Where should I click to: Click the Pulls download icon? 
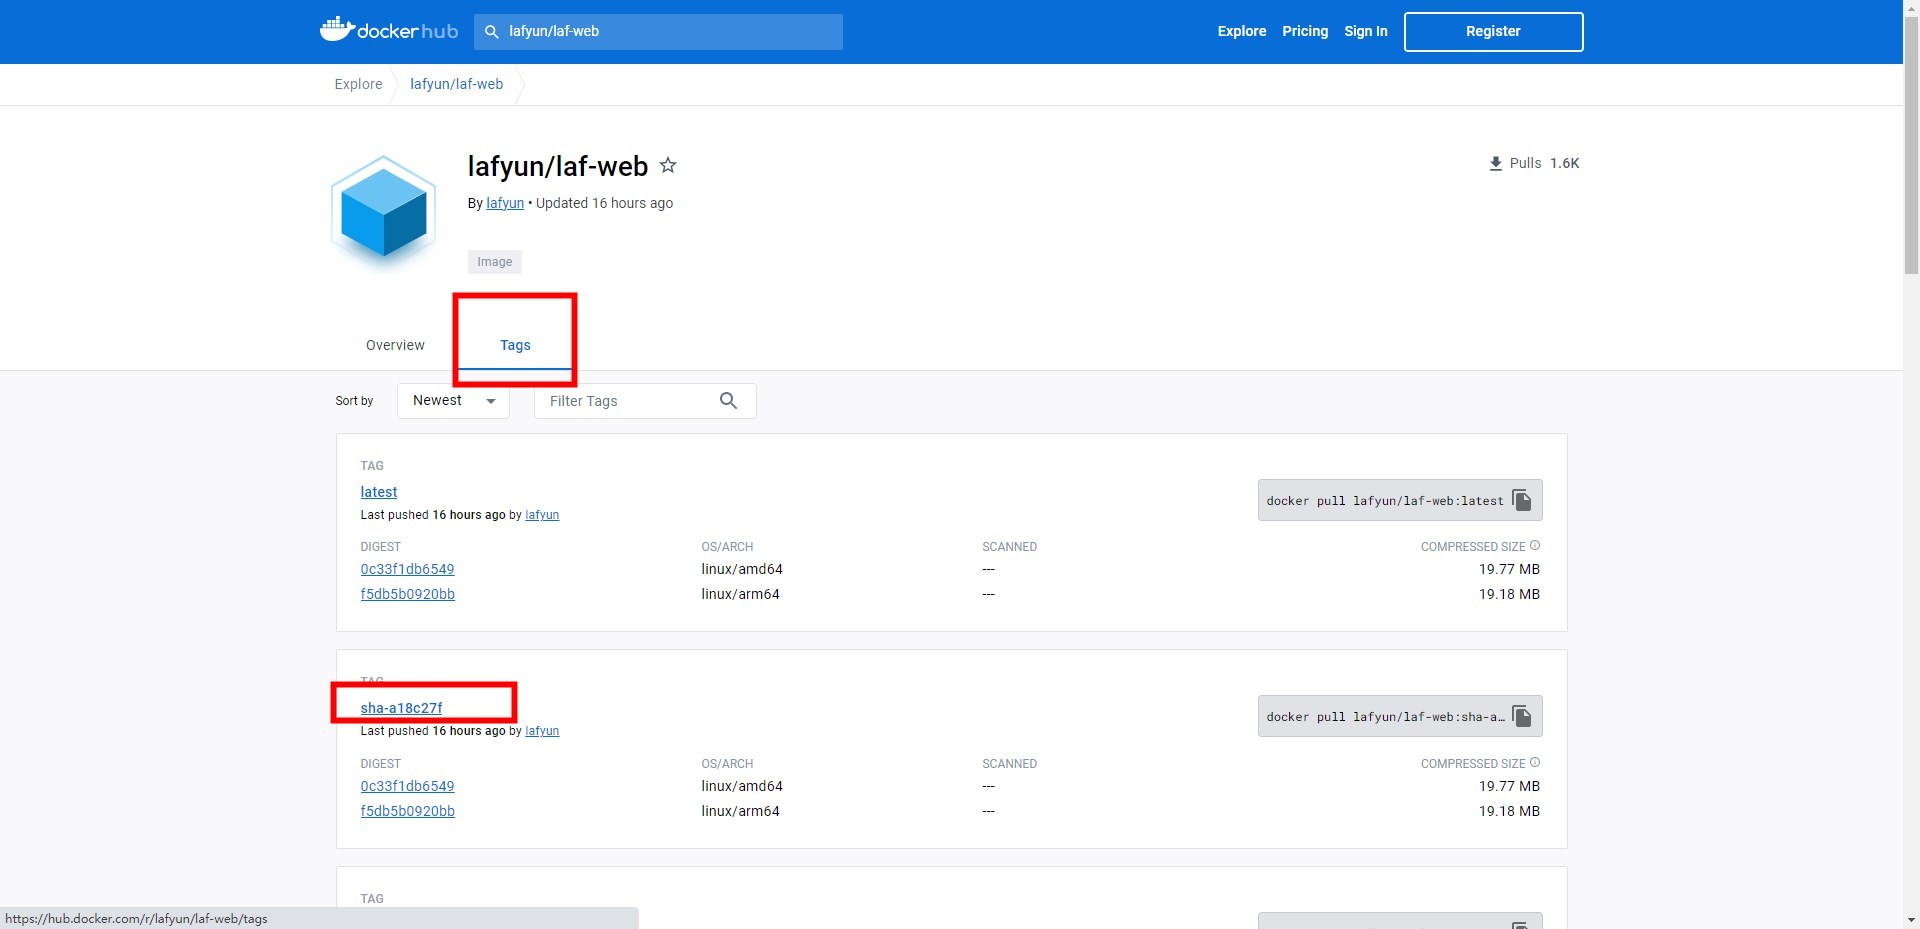1496,163
